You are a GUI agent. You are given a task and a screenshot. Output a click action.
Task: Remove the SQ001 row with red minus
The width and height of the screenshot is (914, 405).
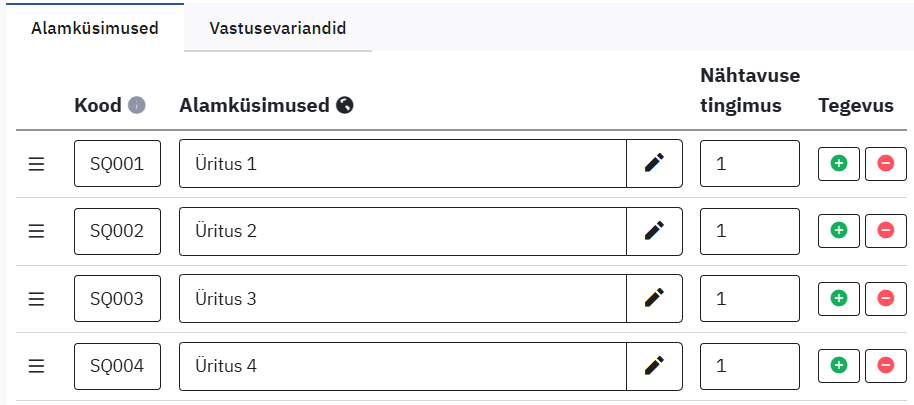[885, 163]
